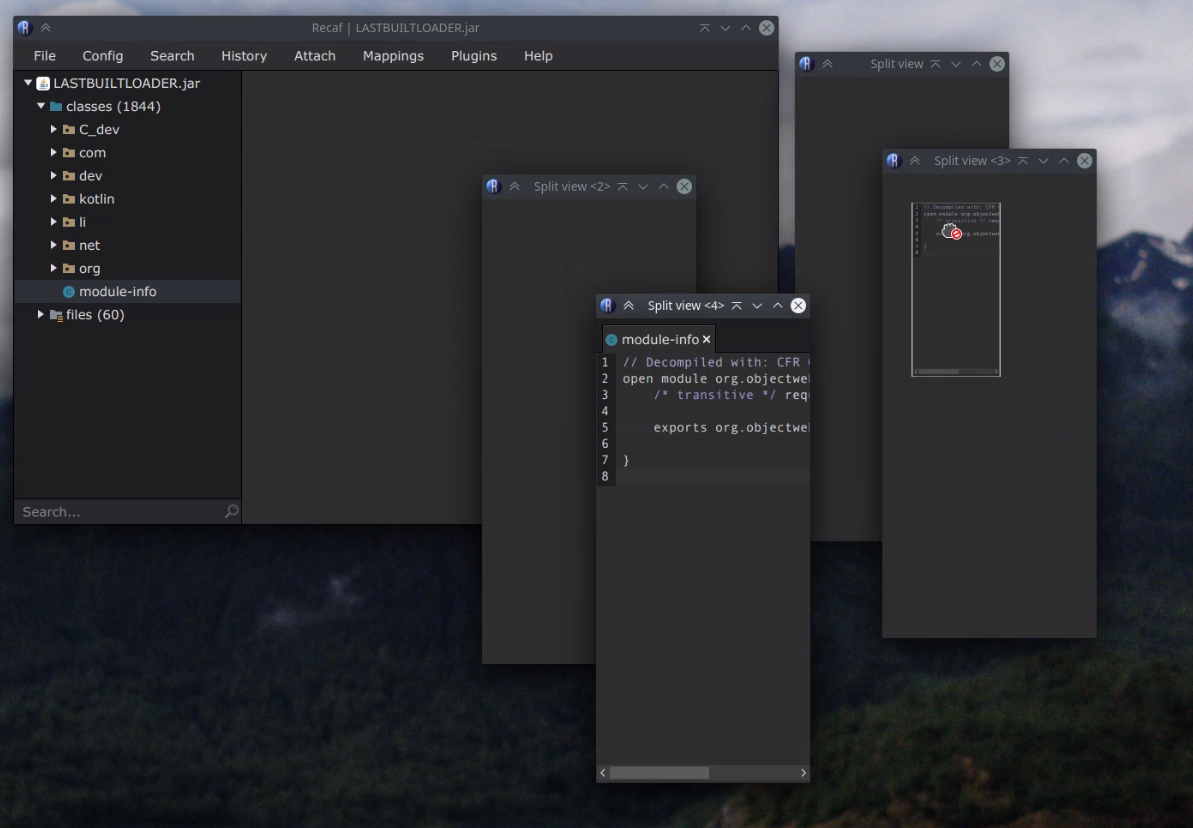Click the Recaf icon in first Split view title bar
The height and width of the screenshot is (828, 1193).
[806, 64]
